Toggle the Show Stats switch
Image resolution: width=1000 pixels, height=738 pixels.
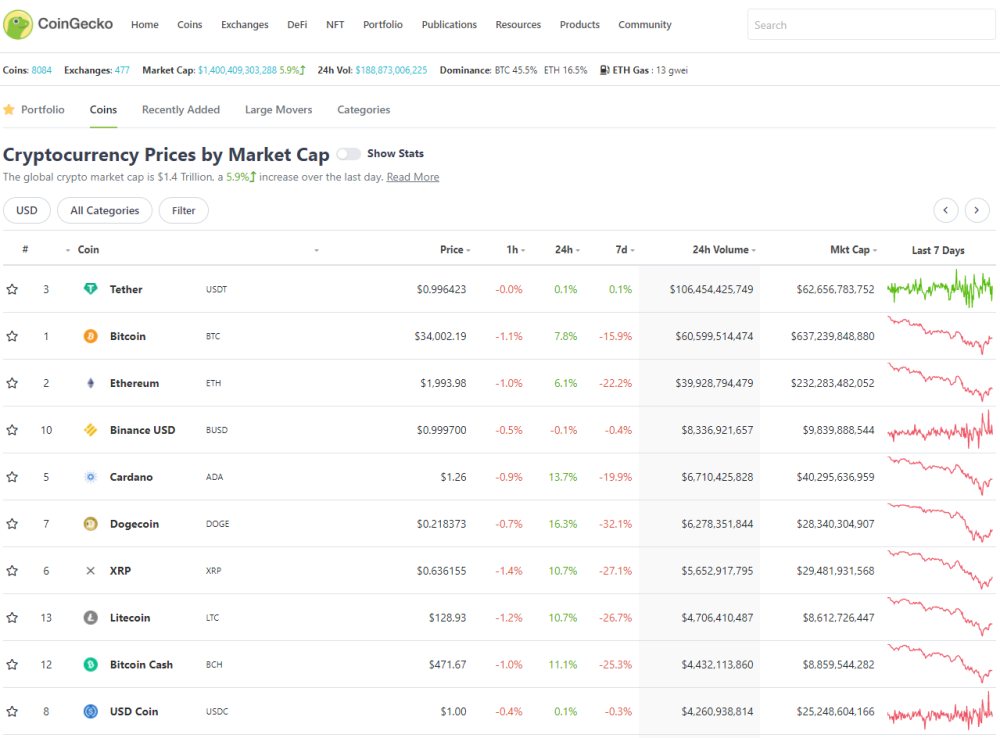point(348,154)
